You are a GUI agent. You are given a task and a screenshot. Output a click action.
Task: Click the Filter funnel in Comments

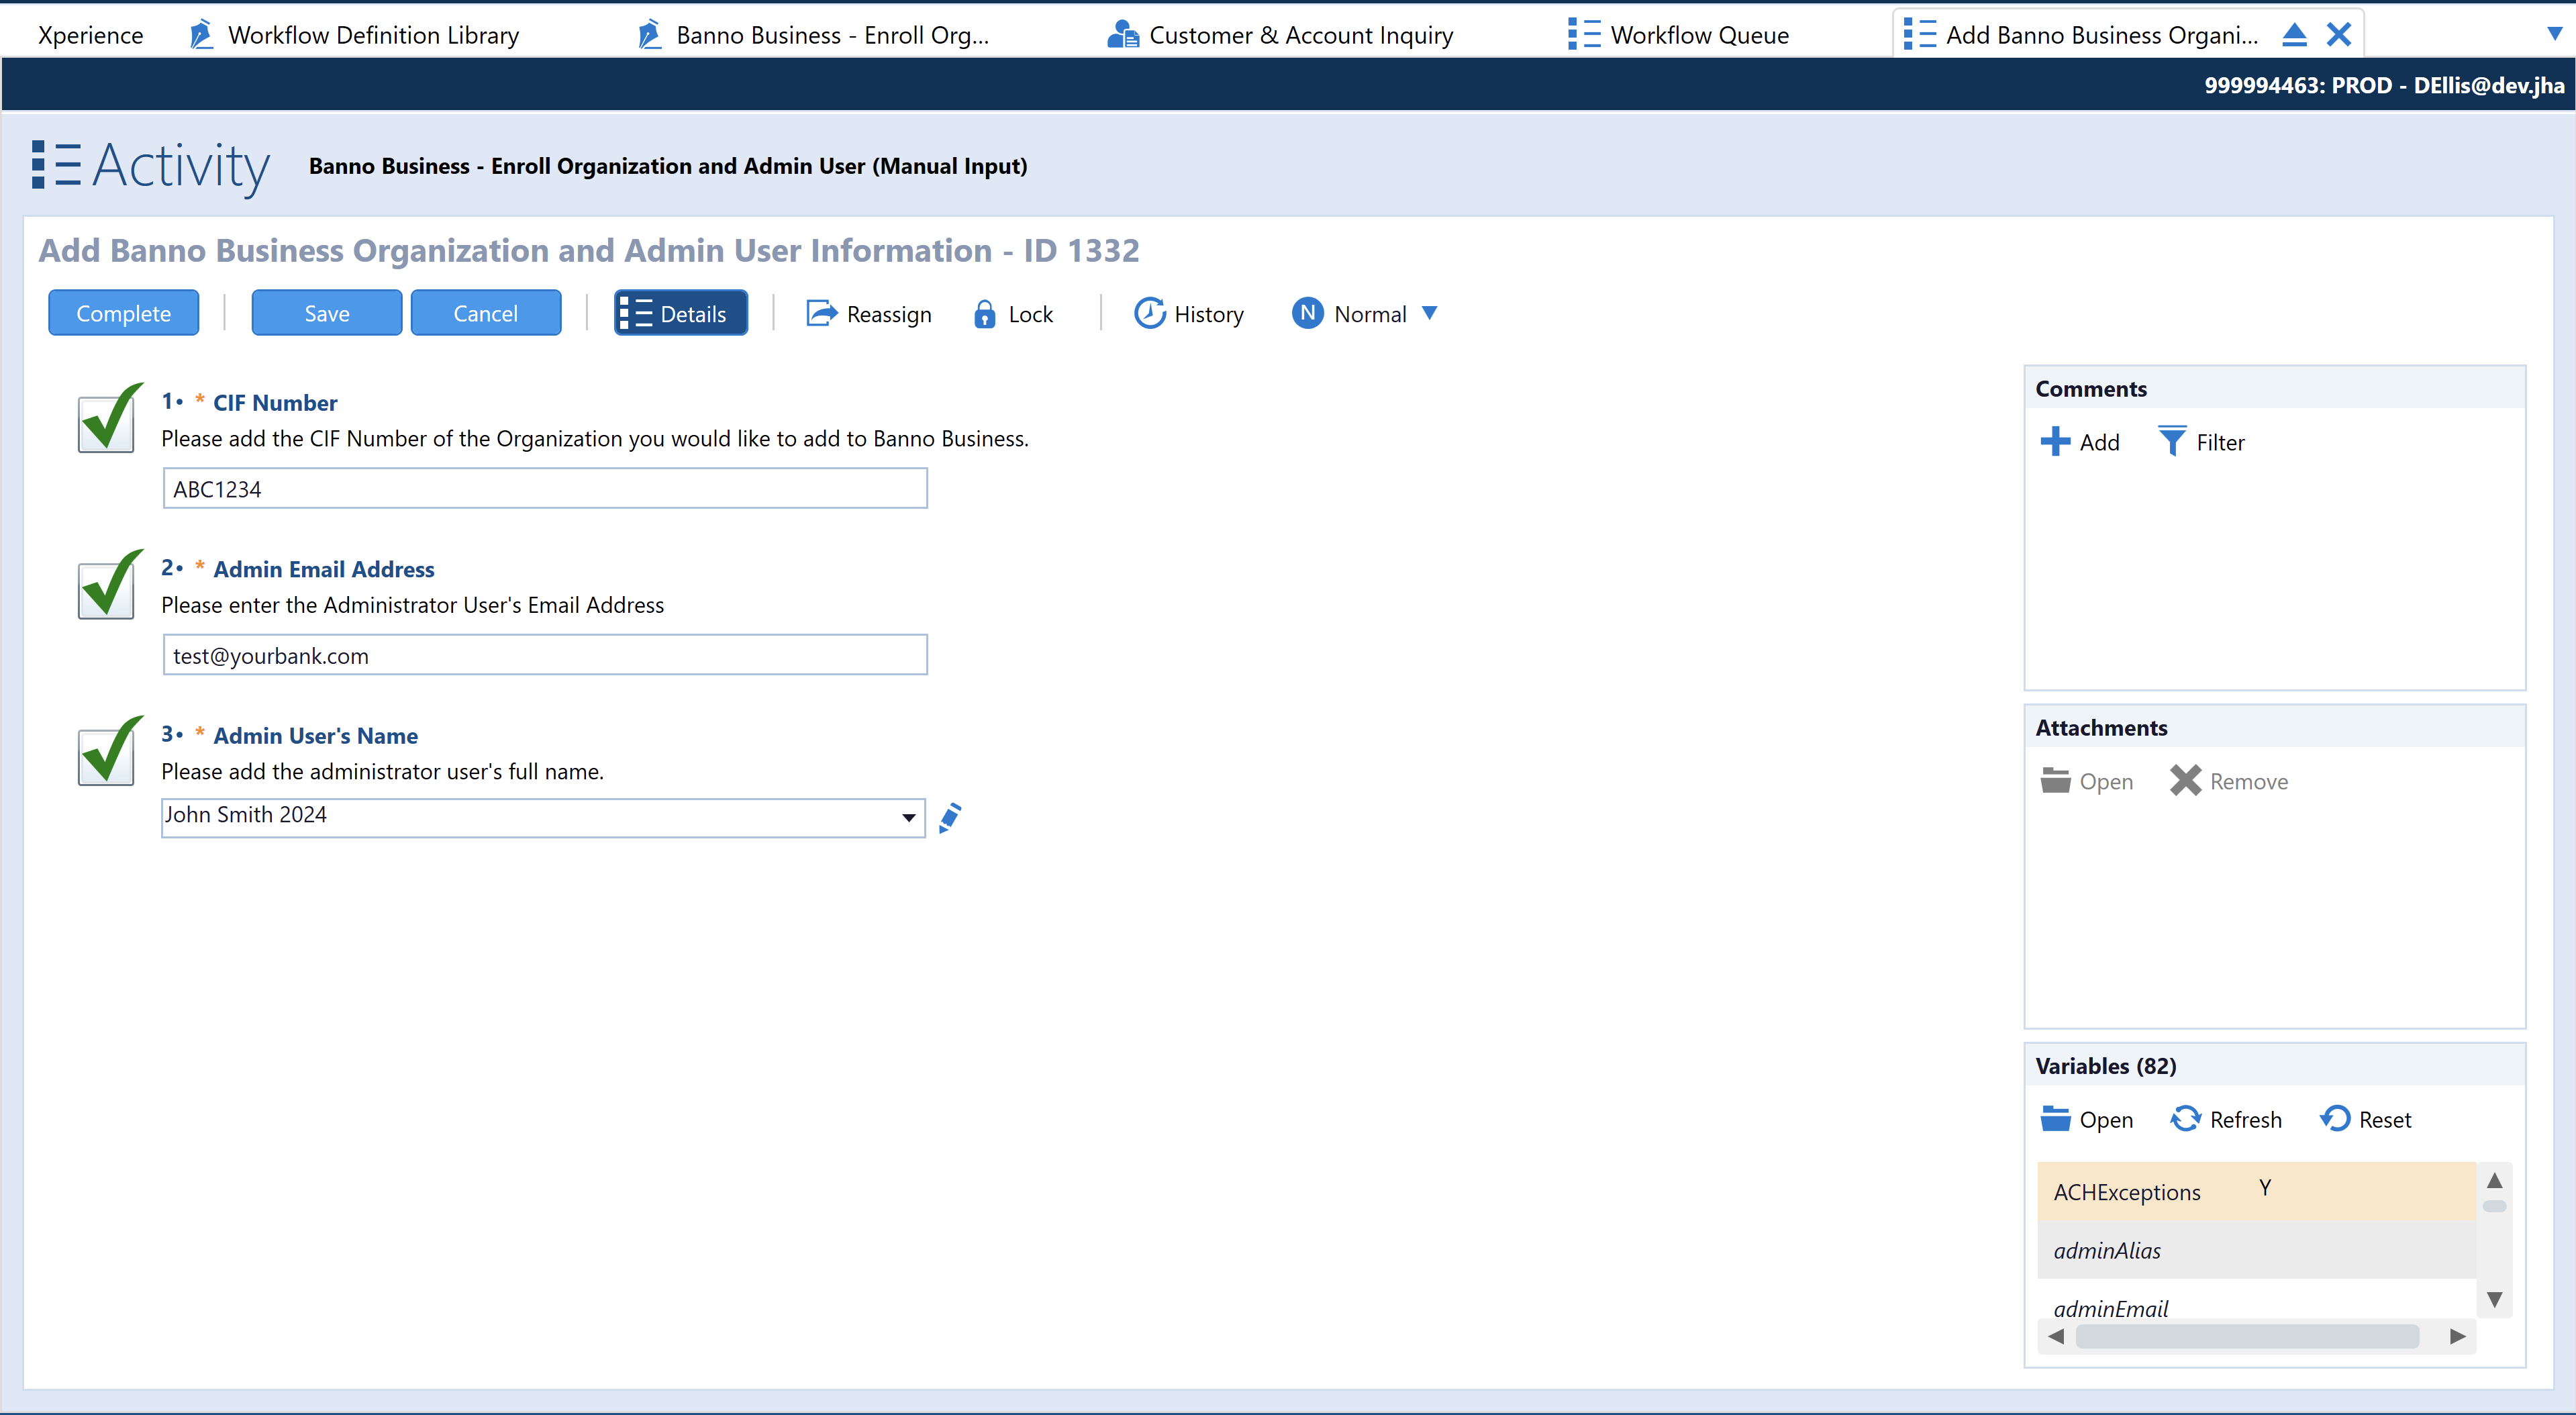[2172, 441]
